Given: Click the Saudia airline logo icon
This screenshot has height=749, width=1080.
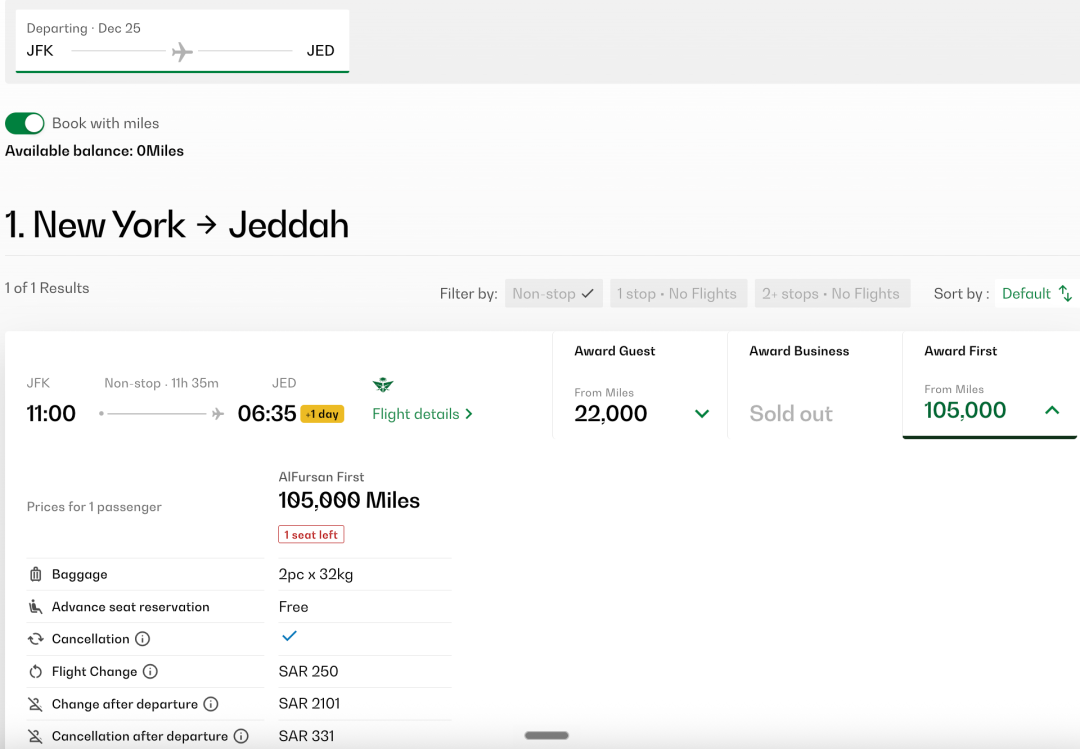Looking at the screenshot, I should coord(383,384).
